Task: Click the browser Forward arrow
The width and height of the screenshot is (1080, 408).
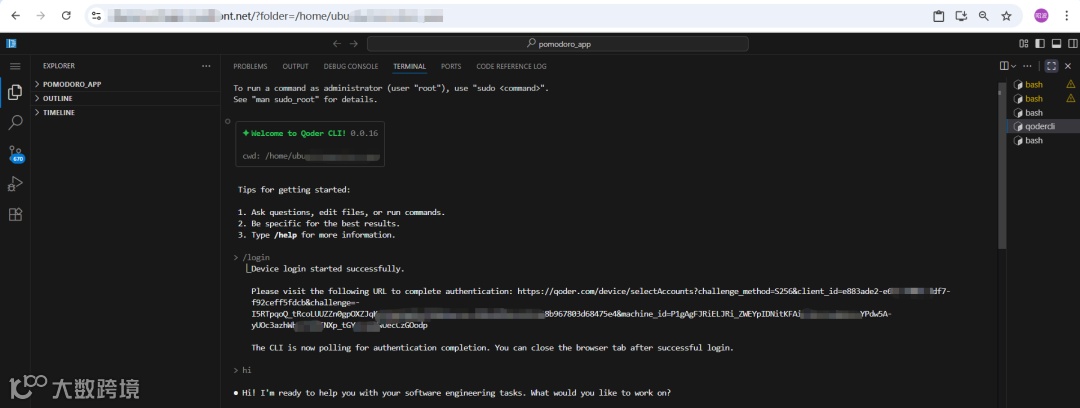Action: (x=41, y=16)
